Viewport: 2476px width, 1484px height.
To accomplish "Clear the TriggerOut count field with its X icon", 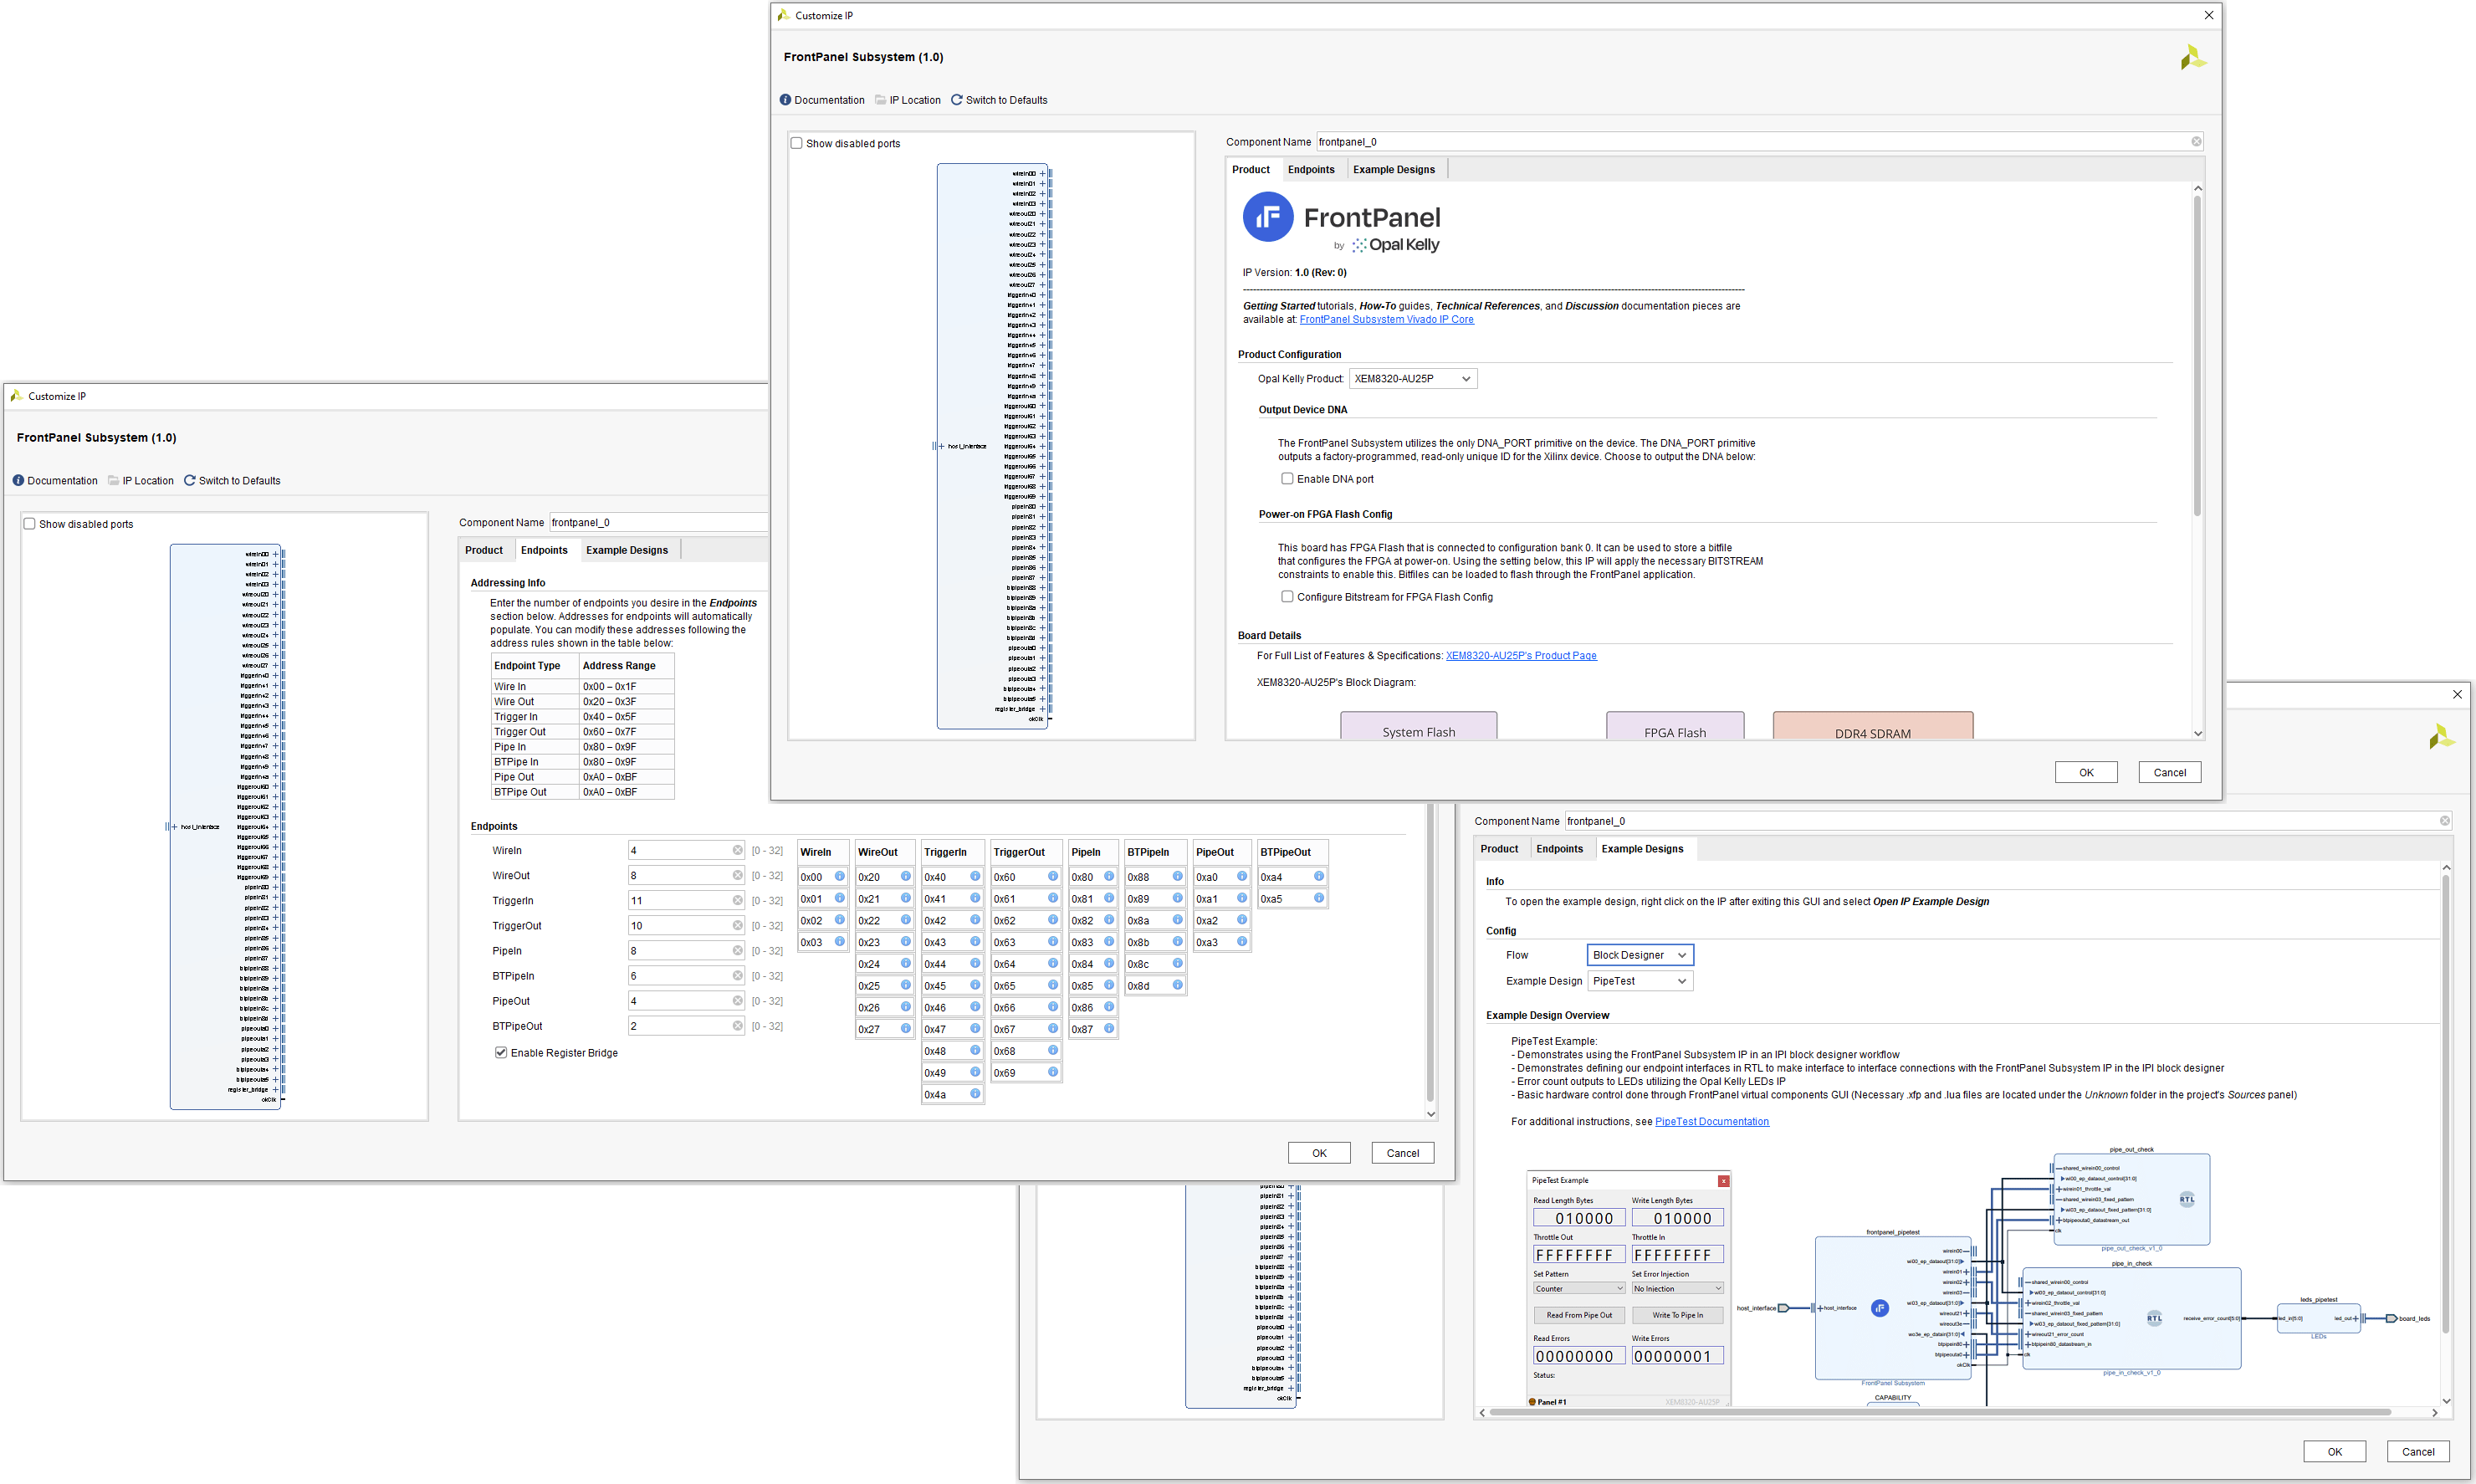I will click(x=737, y=925).
